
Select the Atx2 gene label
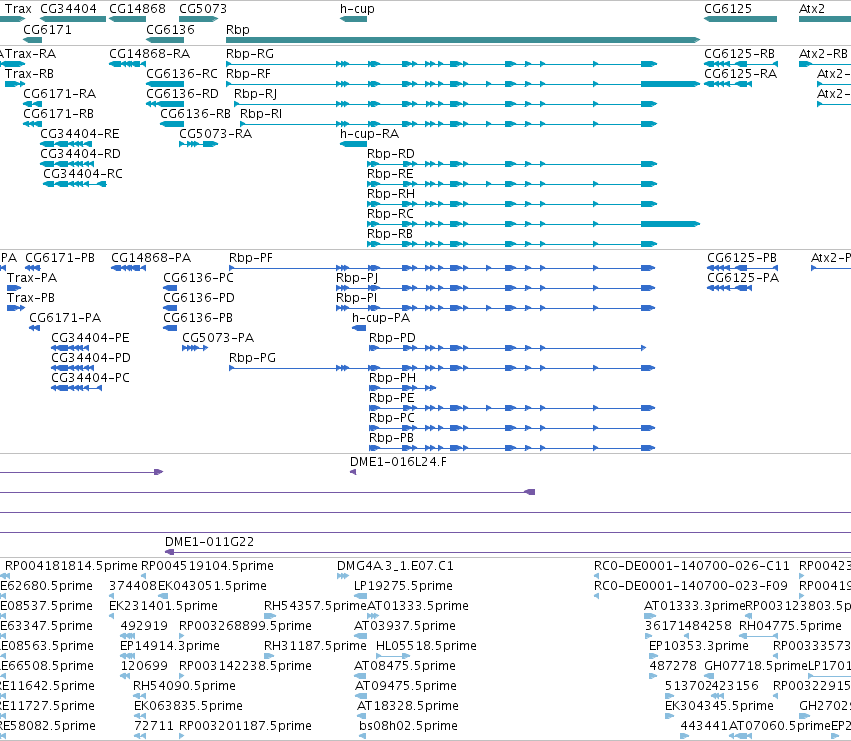click(812, 9)
